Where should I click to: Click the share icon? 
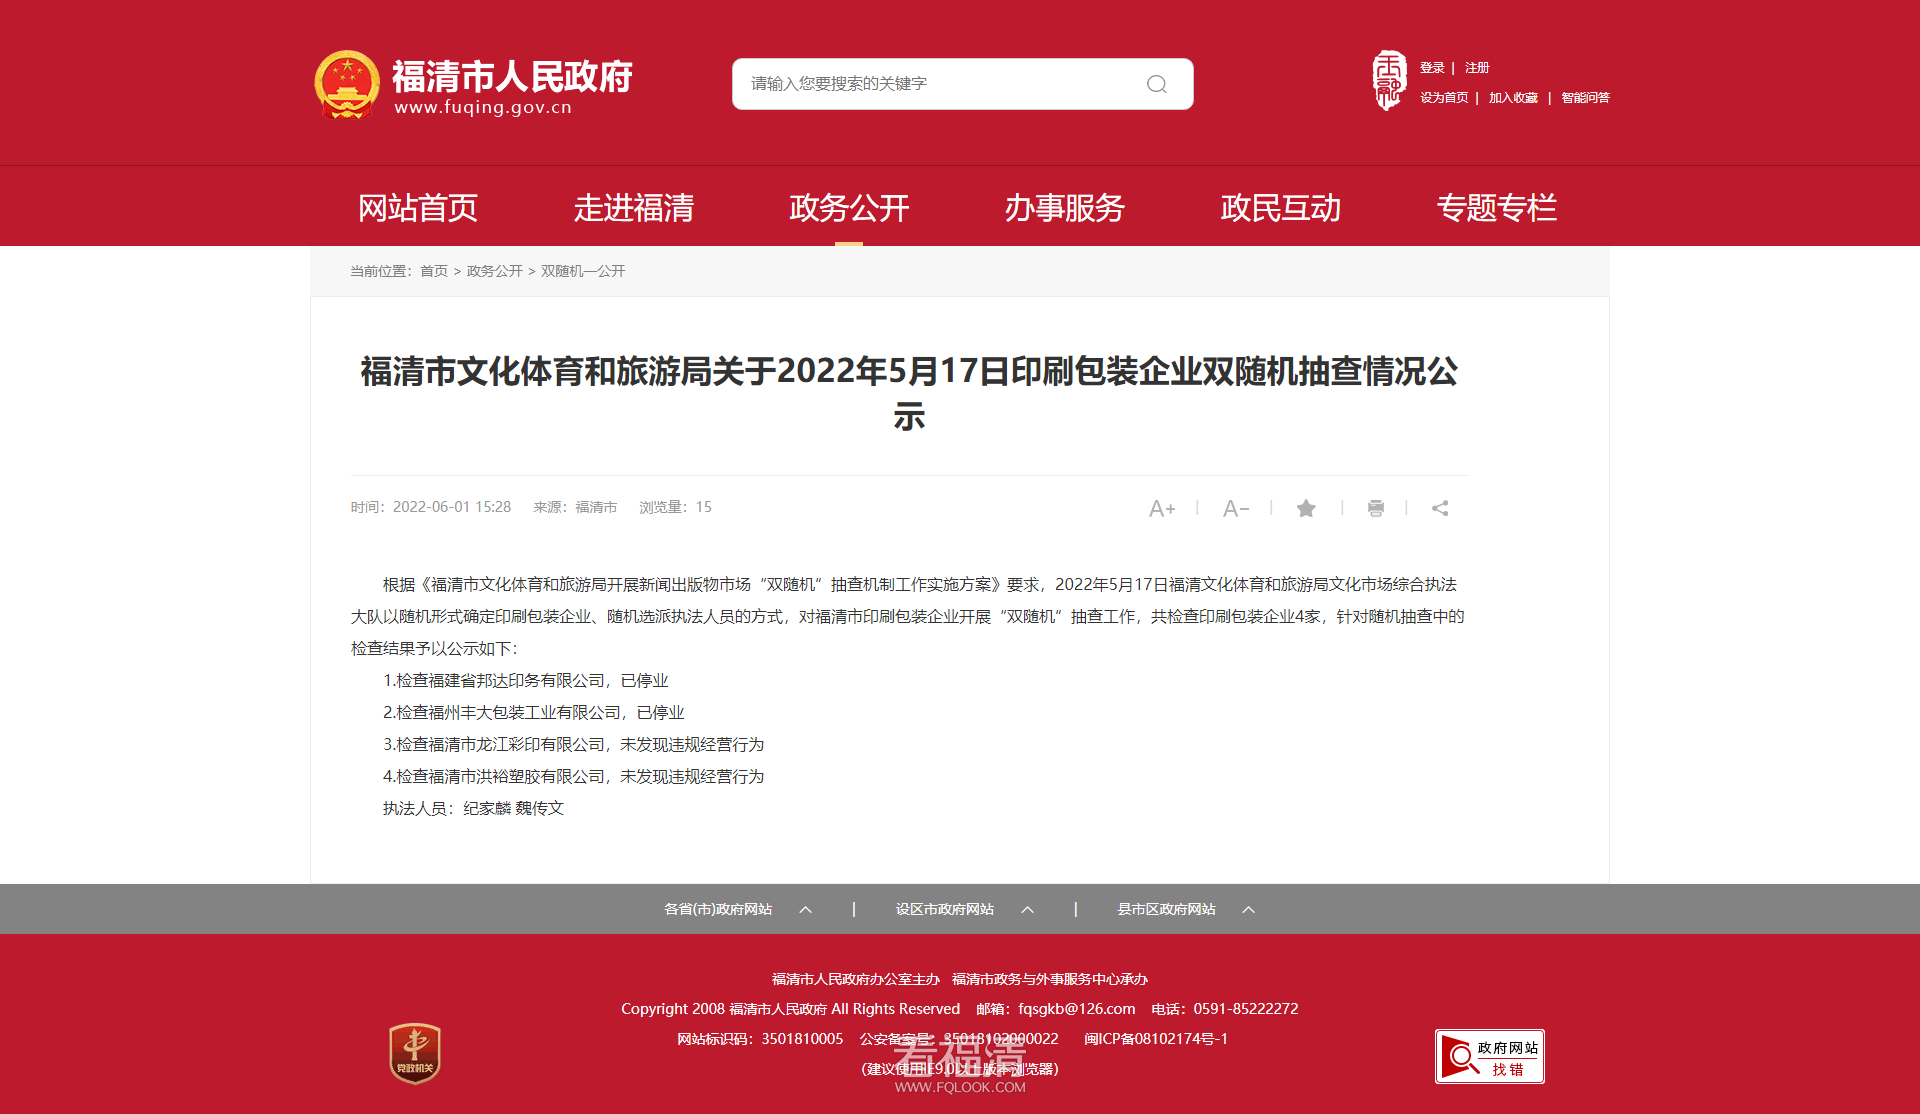pyautogui.click(x=1439, y=508)
